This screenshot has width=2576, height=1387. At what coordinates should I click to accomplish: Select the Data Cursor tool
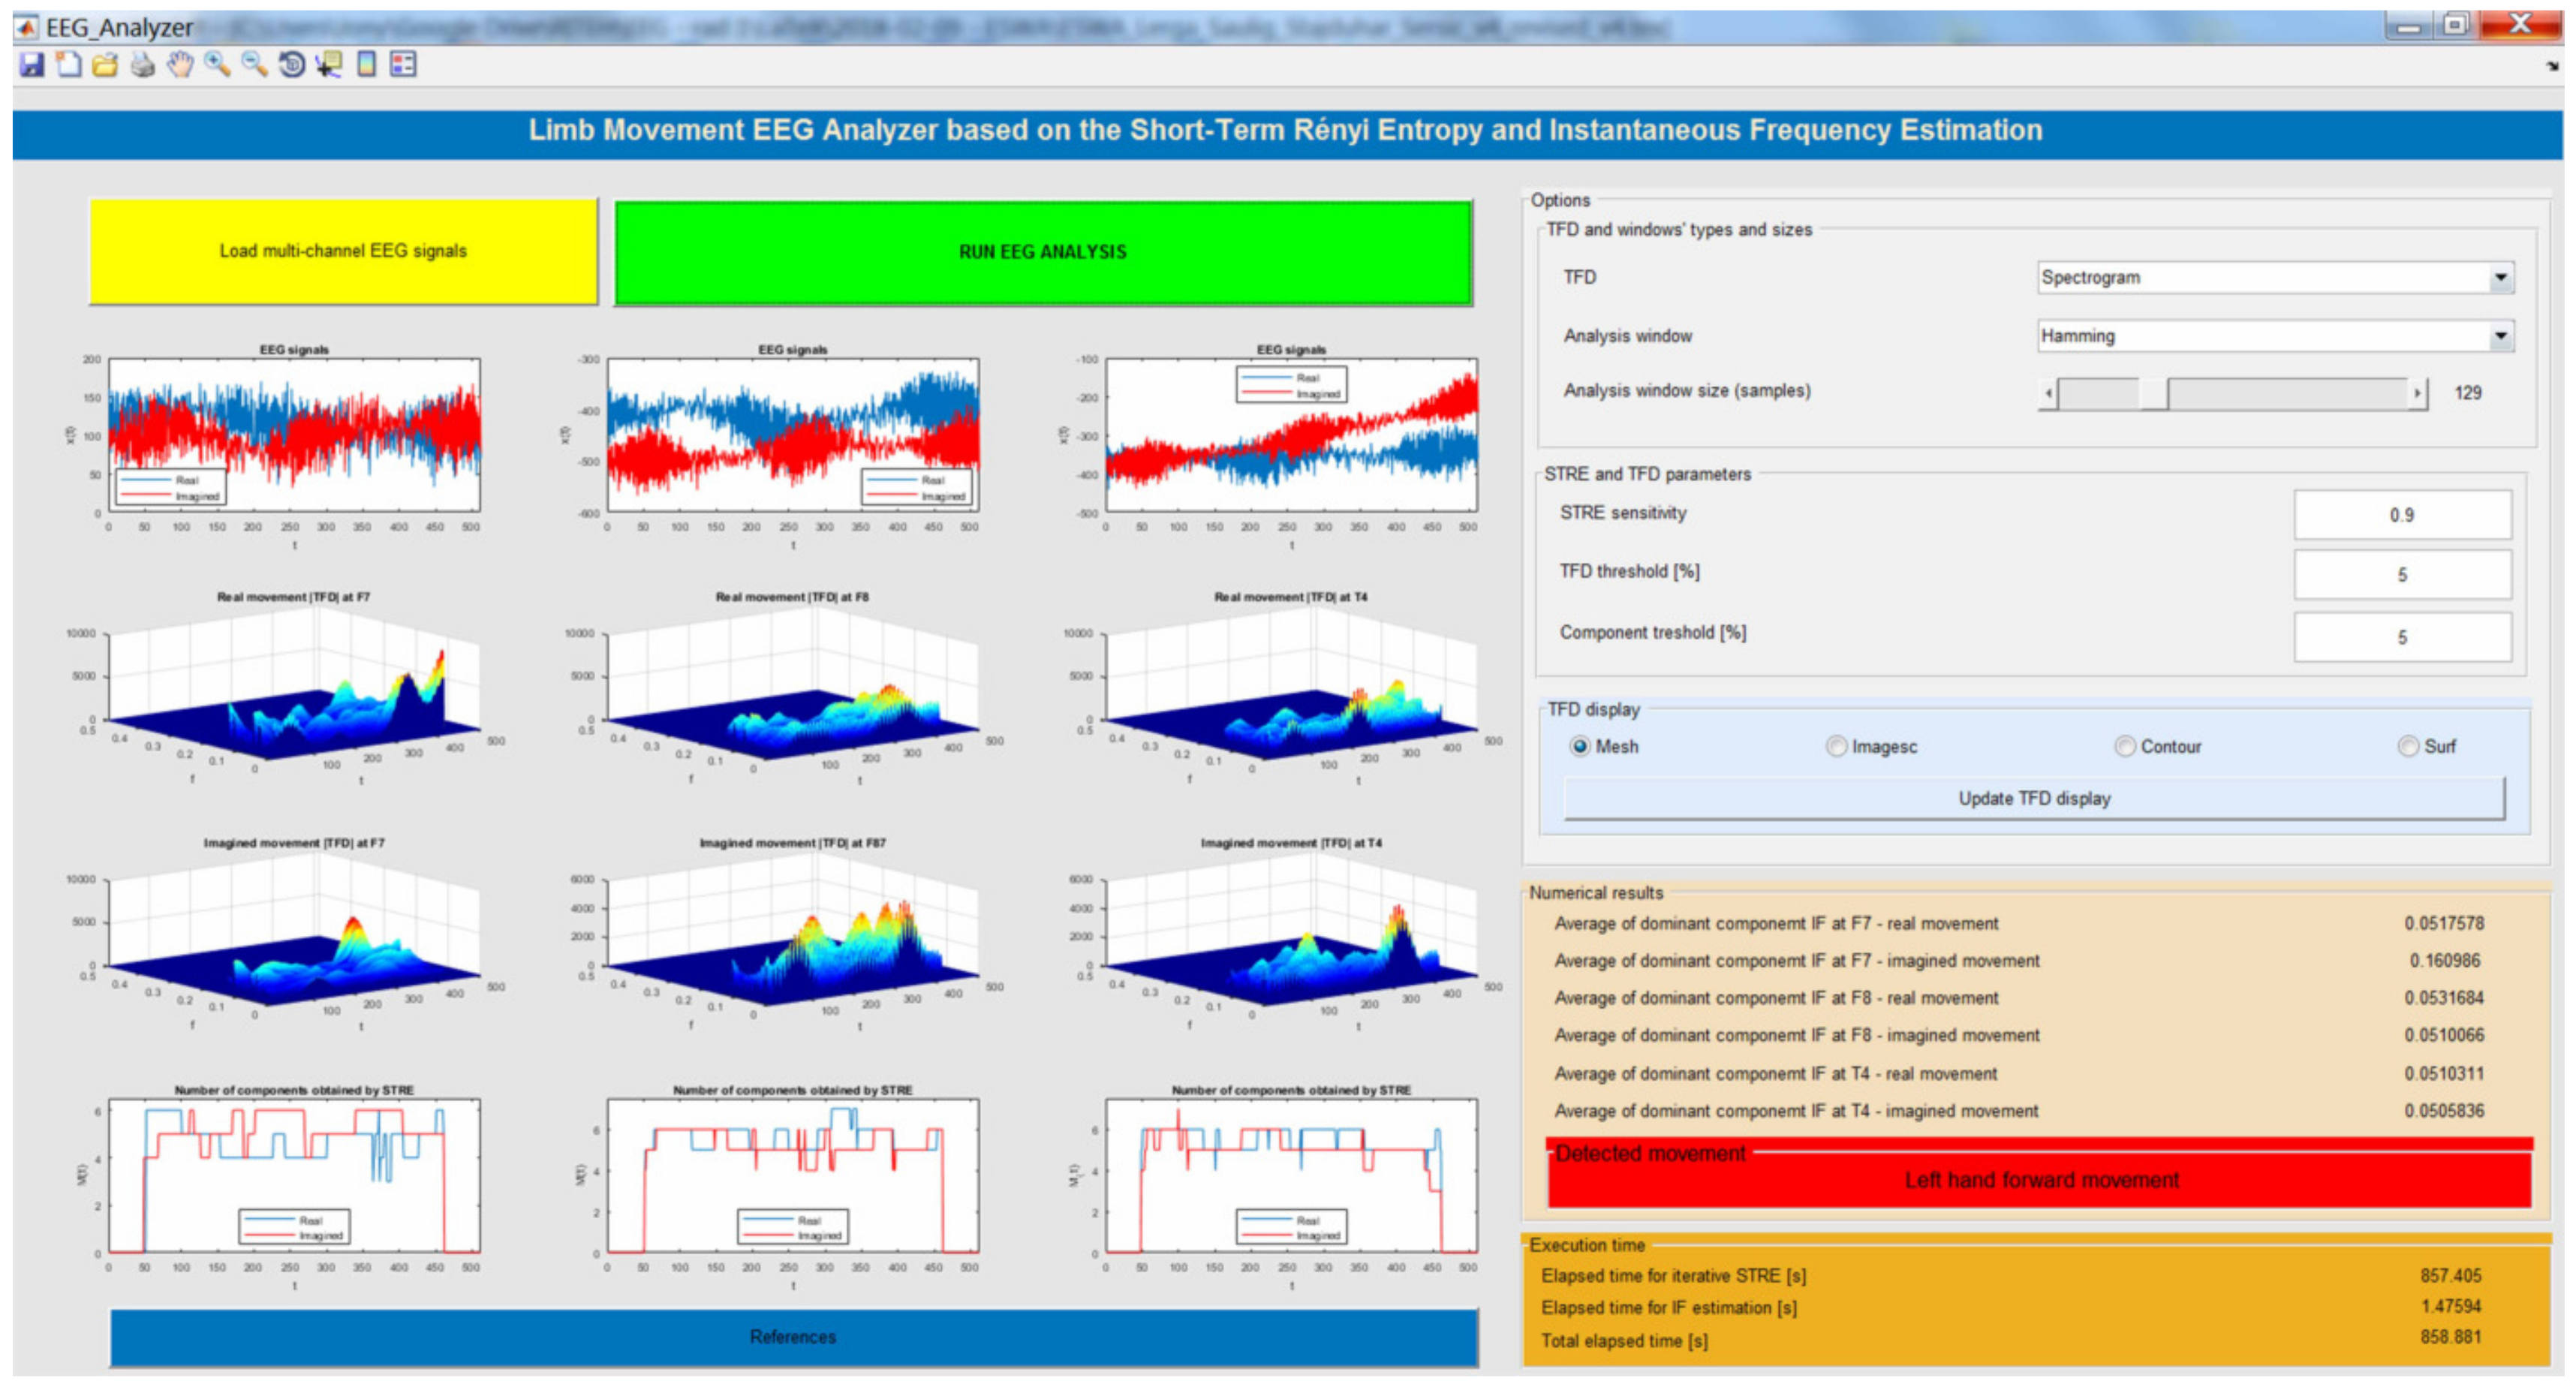tap(328, 65)
